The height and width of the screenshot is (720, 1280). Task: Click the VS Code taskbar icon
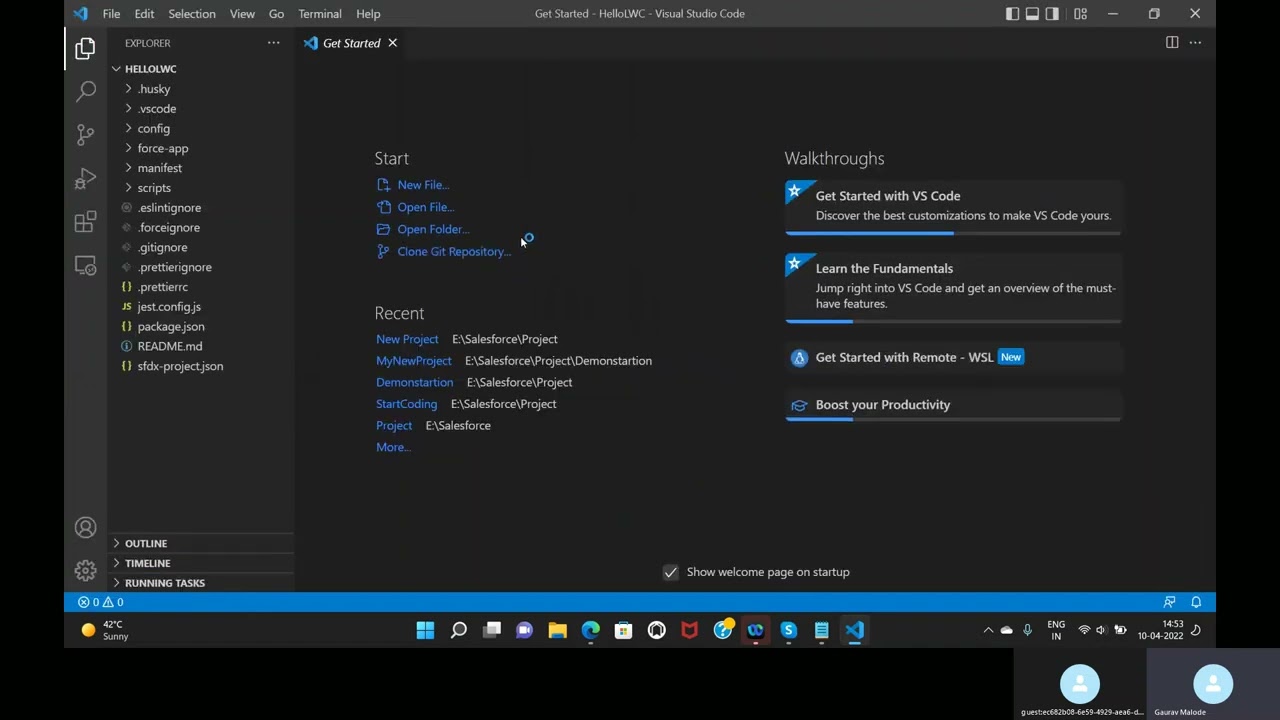point(854,630)
